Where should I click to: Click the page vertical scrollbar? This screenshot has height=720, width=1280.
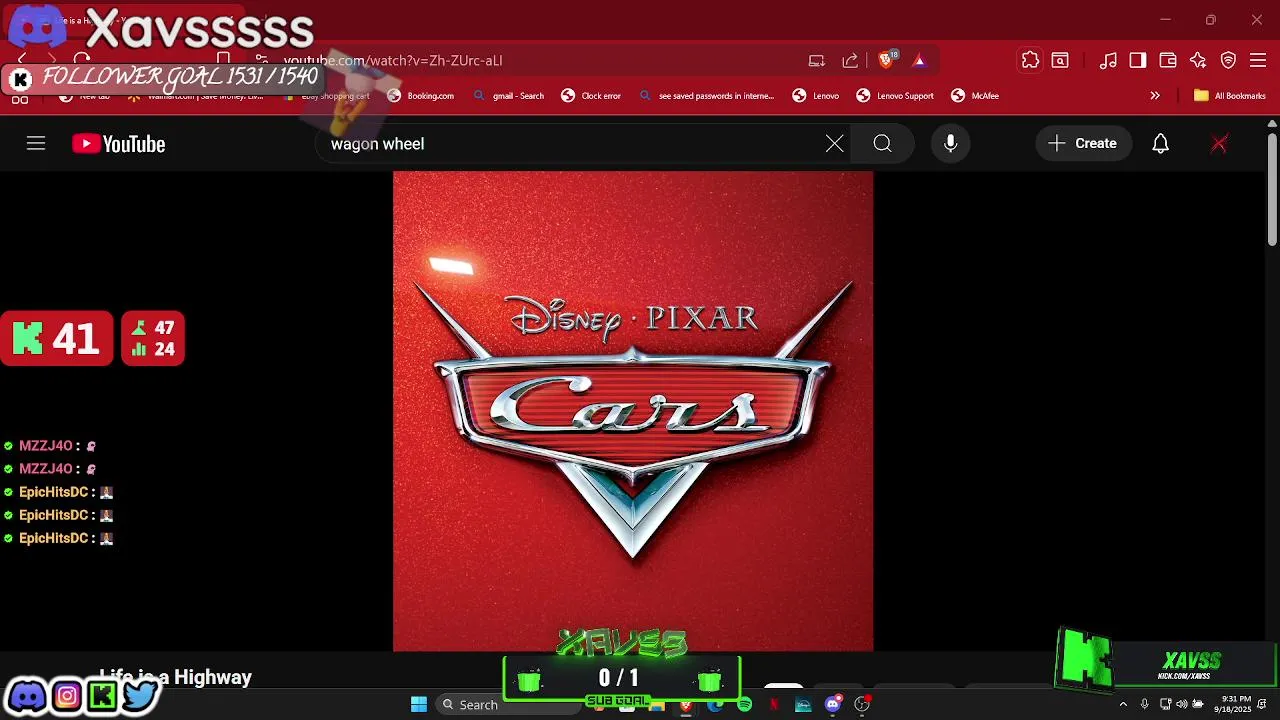pyautogui.click(x=1272, y=190)
